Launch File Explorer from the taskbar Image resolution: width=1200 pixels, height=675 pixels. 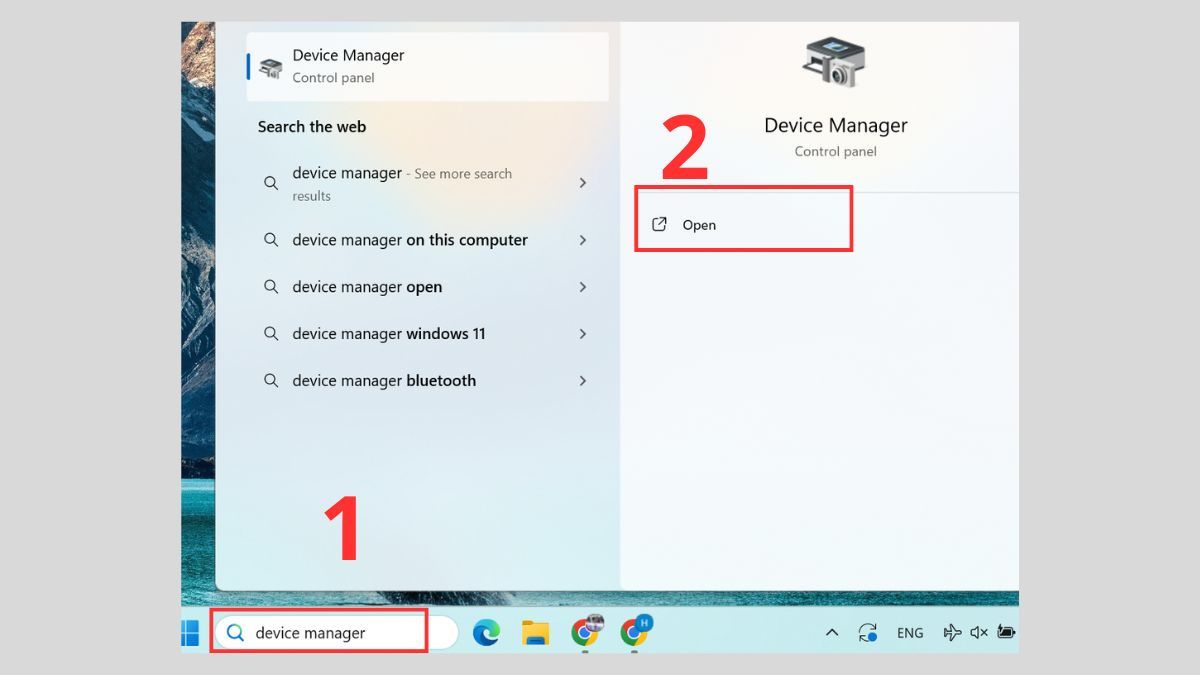click(536, 632)
